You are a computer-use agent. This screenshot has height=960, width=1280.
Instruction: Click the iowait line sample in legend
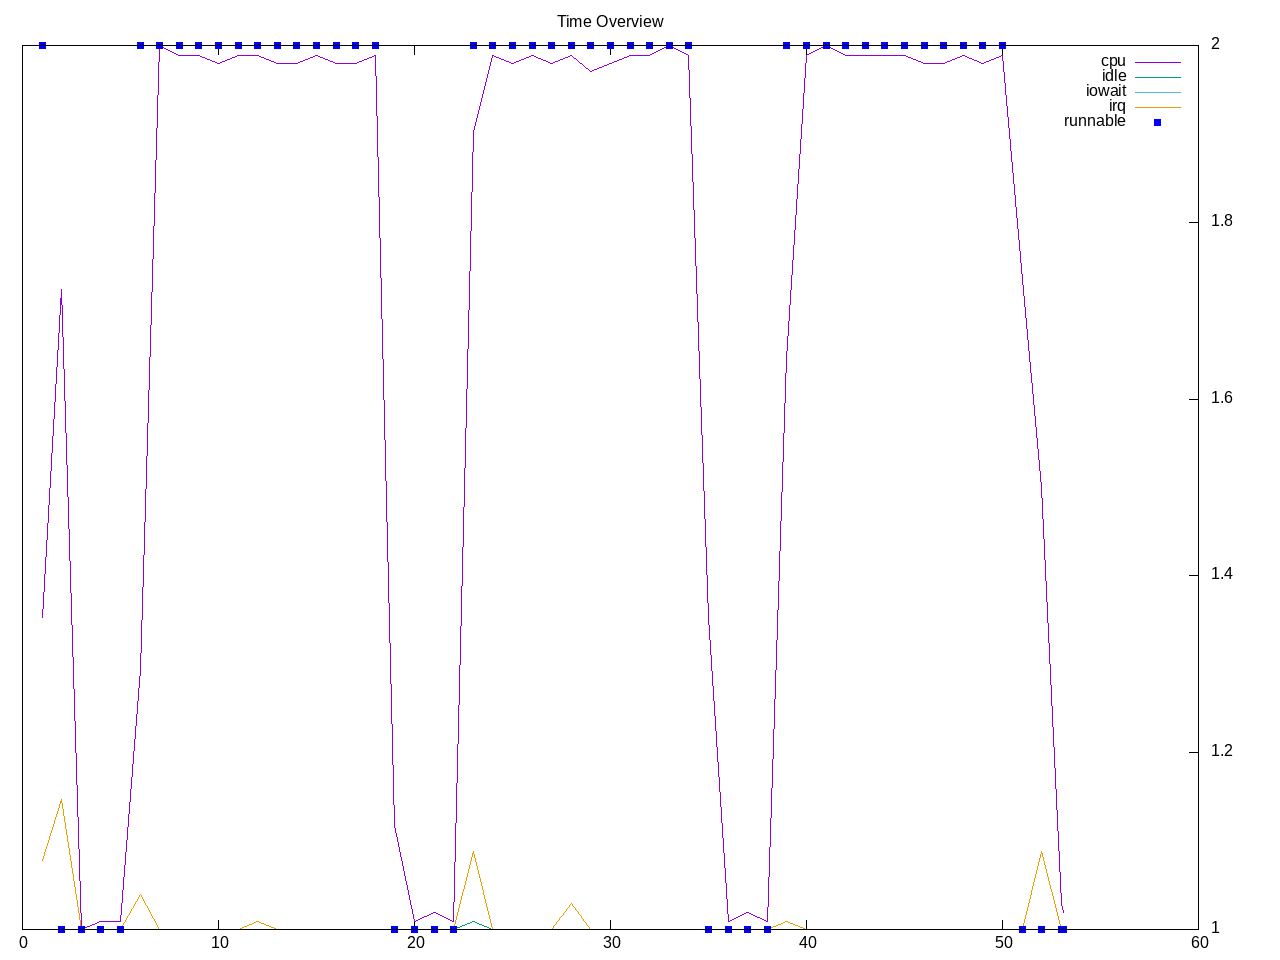1157,92
